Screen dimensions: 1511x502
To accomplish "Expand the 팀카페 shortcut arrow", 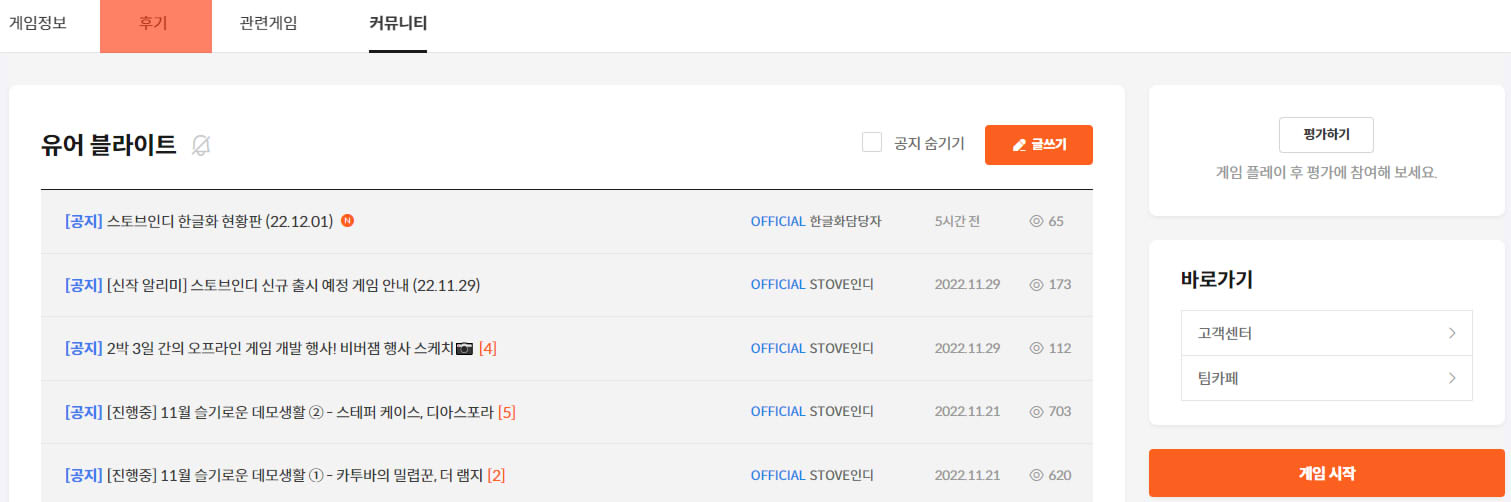I will pyautogui.click(x=1451, y=378).
